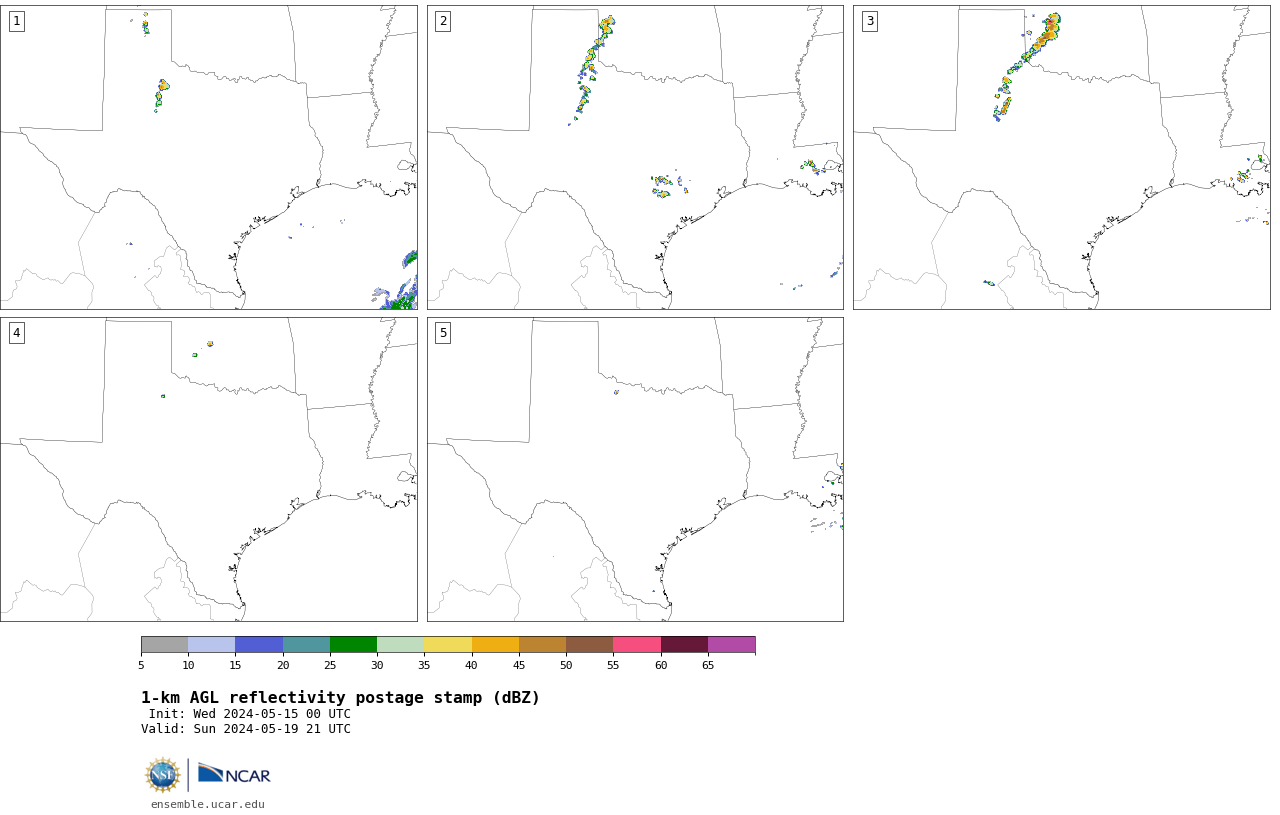Select the maroon 60-65 dBZ swatch
Screen dimensions: 1280x815
[684, 644]
